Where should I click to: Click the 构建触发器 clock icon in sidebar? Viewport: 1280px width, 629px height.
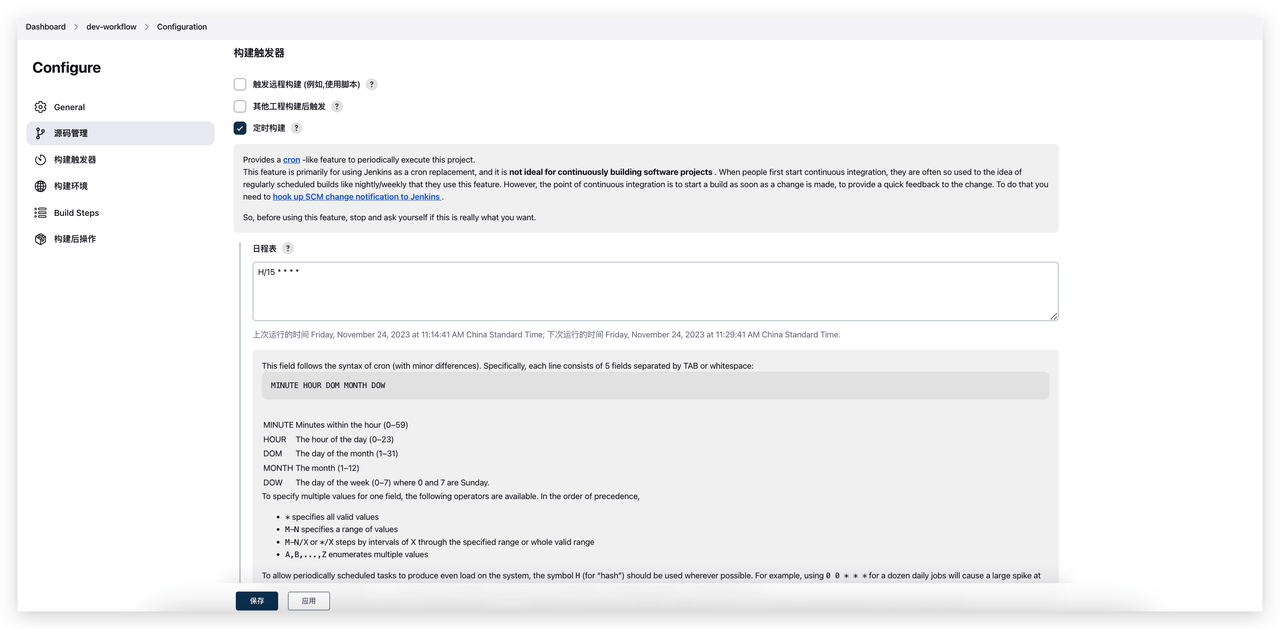point(40,160)
